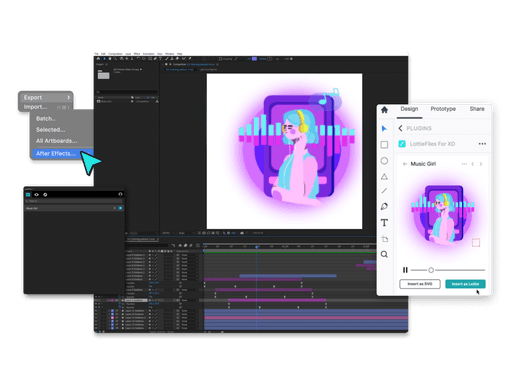
Task: Click Insert as SVG button
Action: click(420, 284)
